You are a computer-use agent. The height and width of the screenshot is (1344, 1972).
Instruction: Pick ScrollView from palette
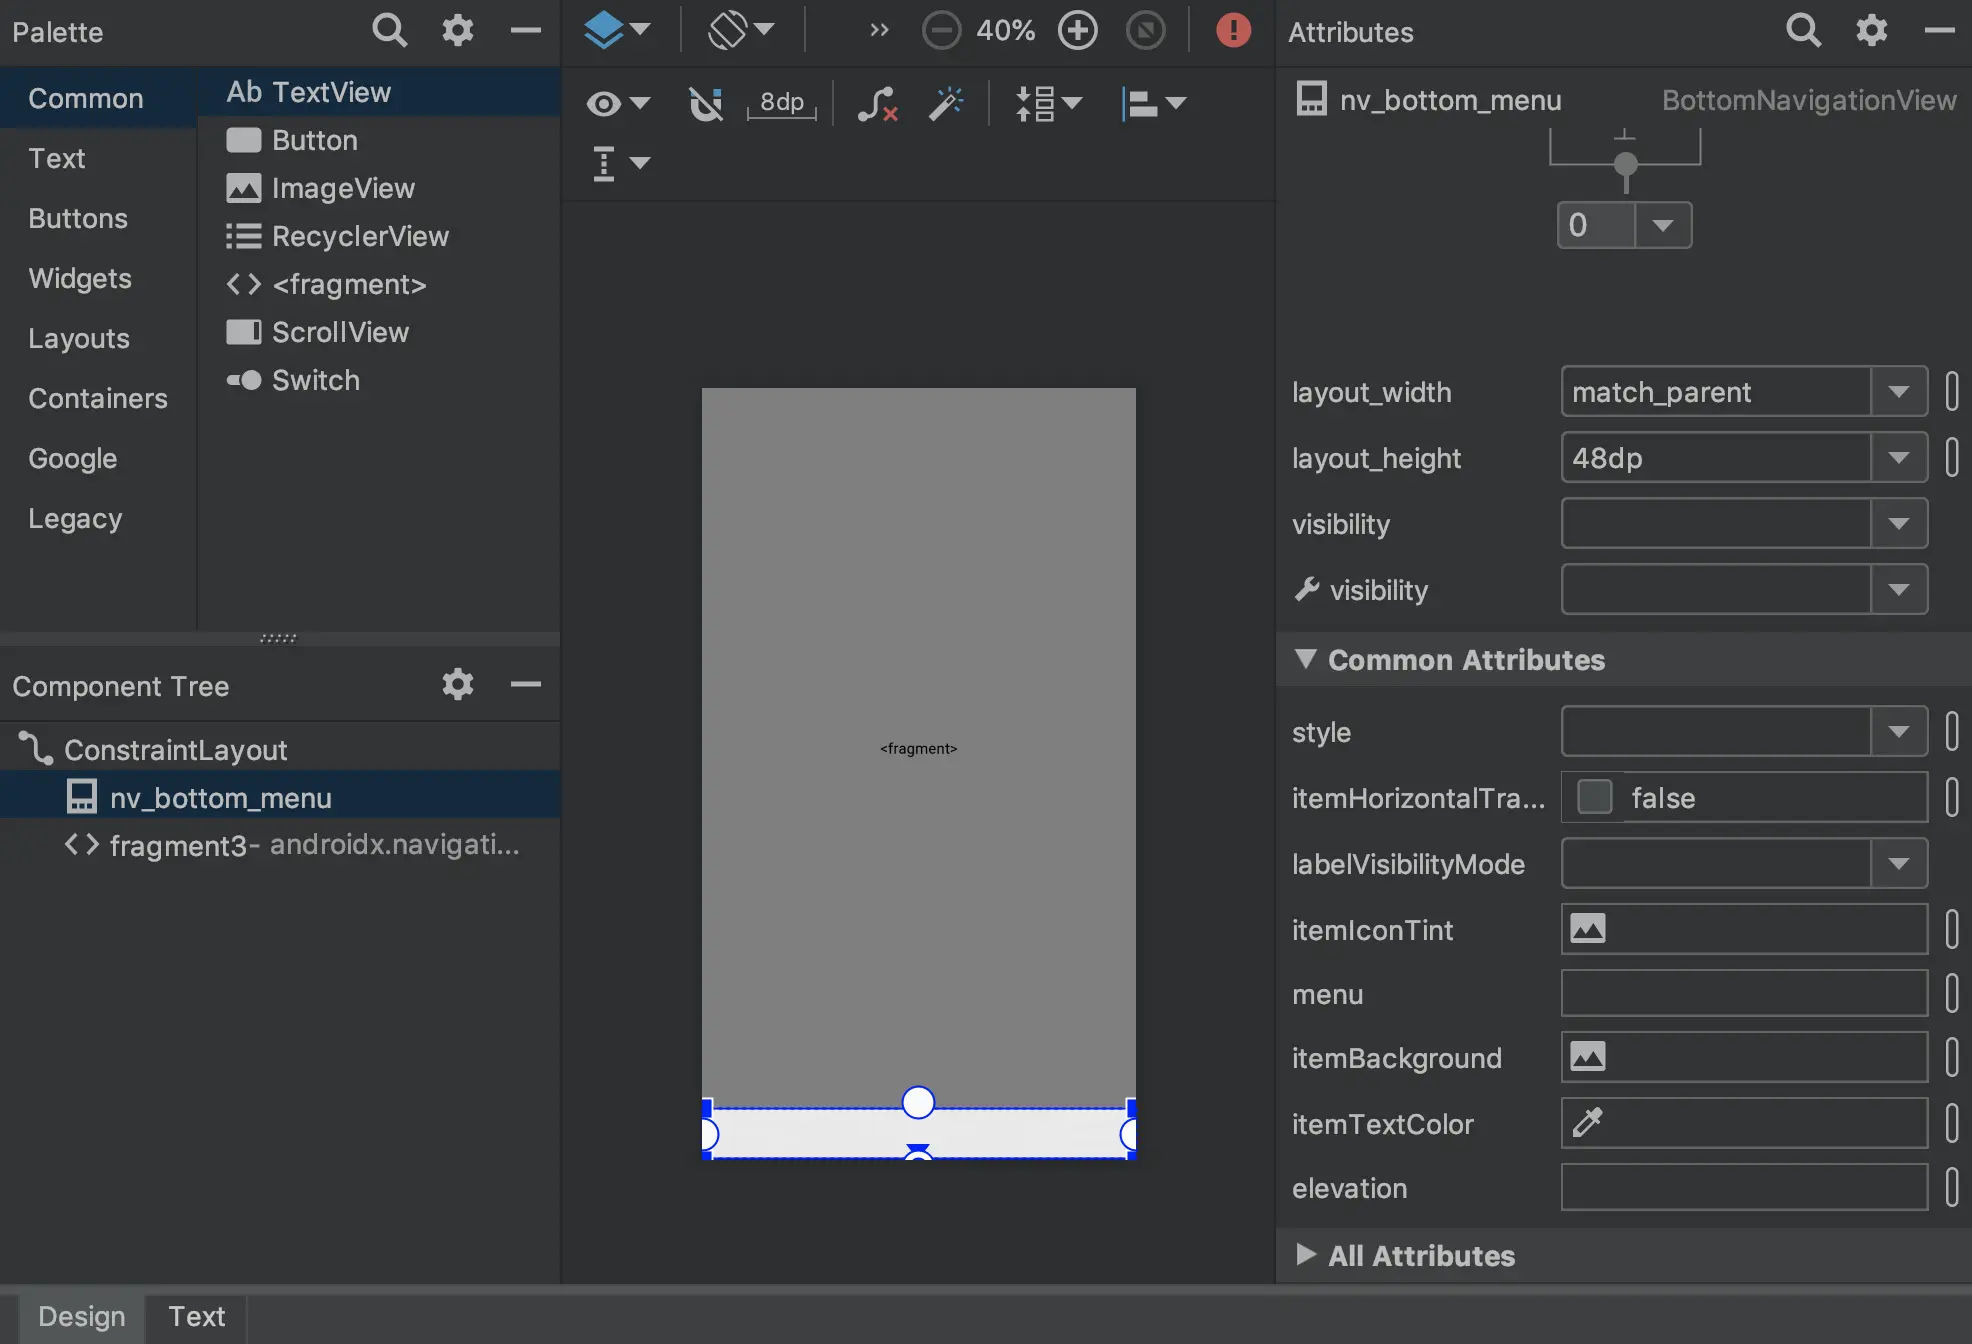point(380,332)
